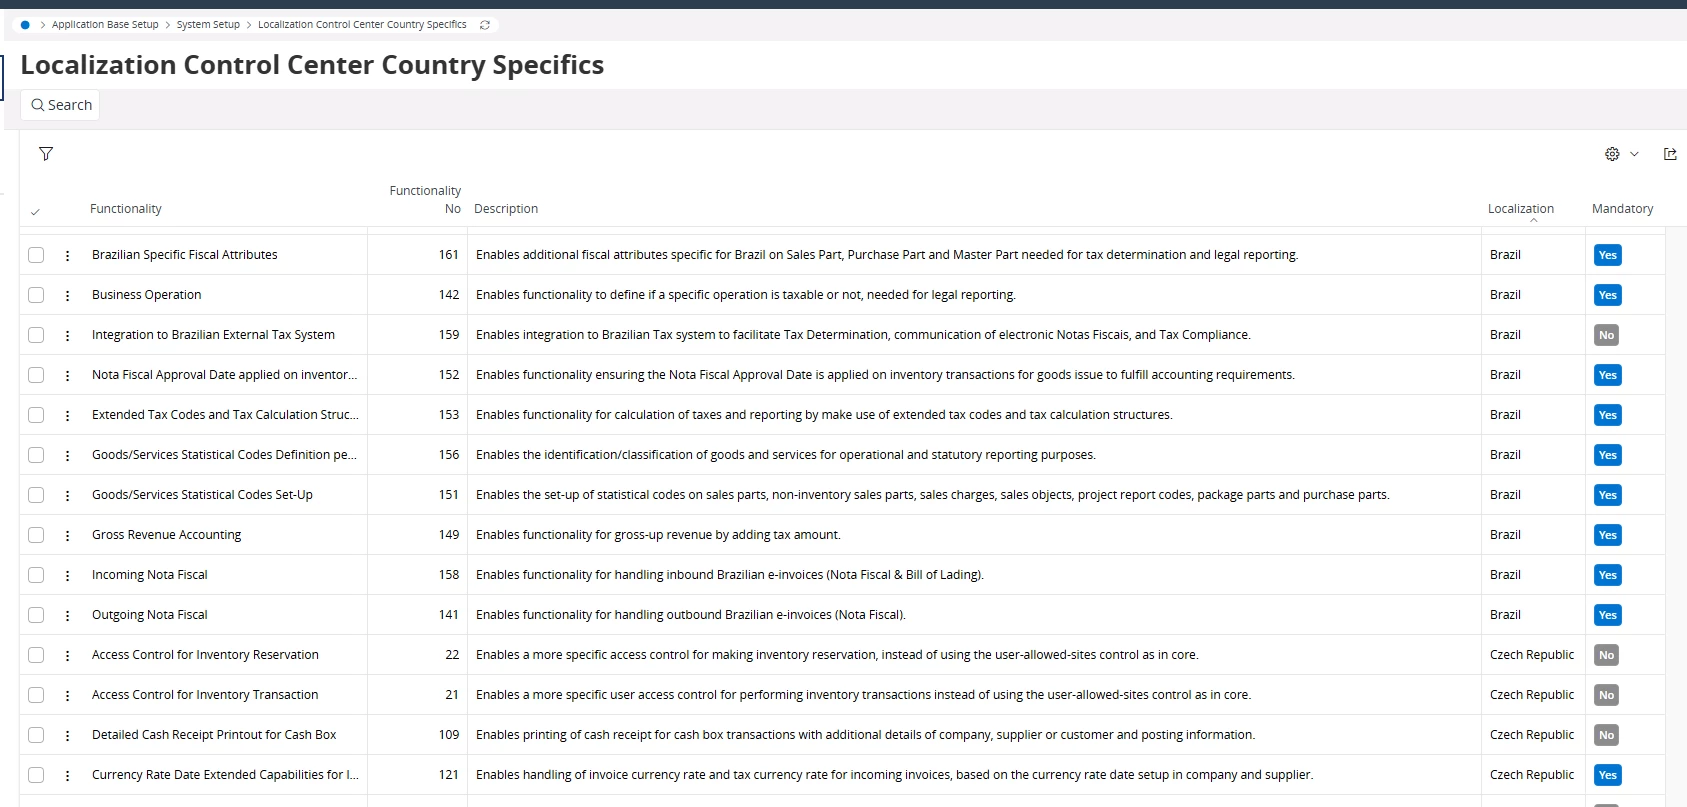Open row menu for Business Operation
Viewport: 1687px width, 807px height.
[x=67, y=296]
